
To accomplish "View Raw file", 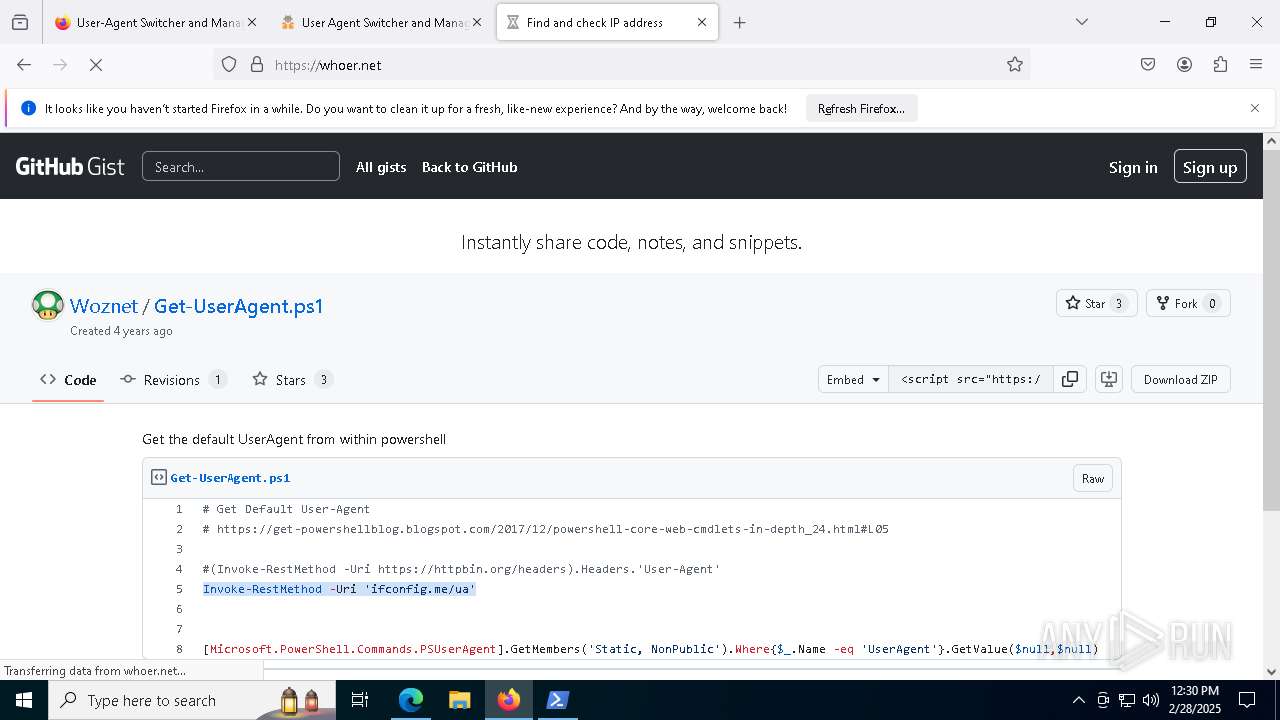I will pyautogui.click(x=1093, y=478).
